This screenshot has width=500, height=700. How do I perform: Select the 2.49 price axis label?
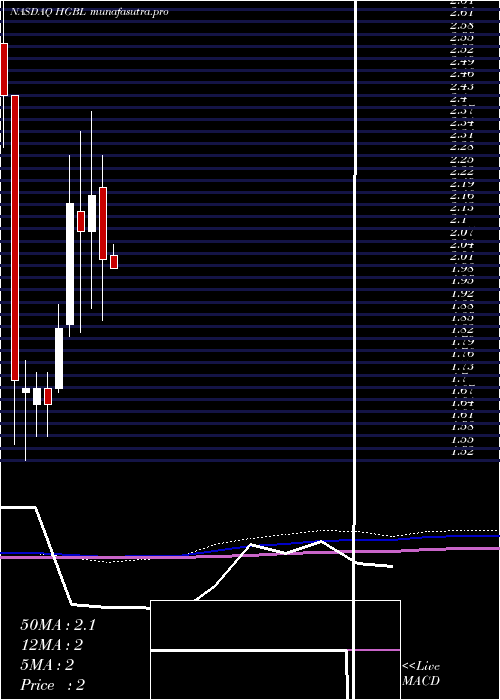[x=462, y=61]
